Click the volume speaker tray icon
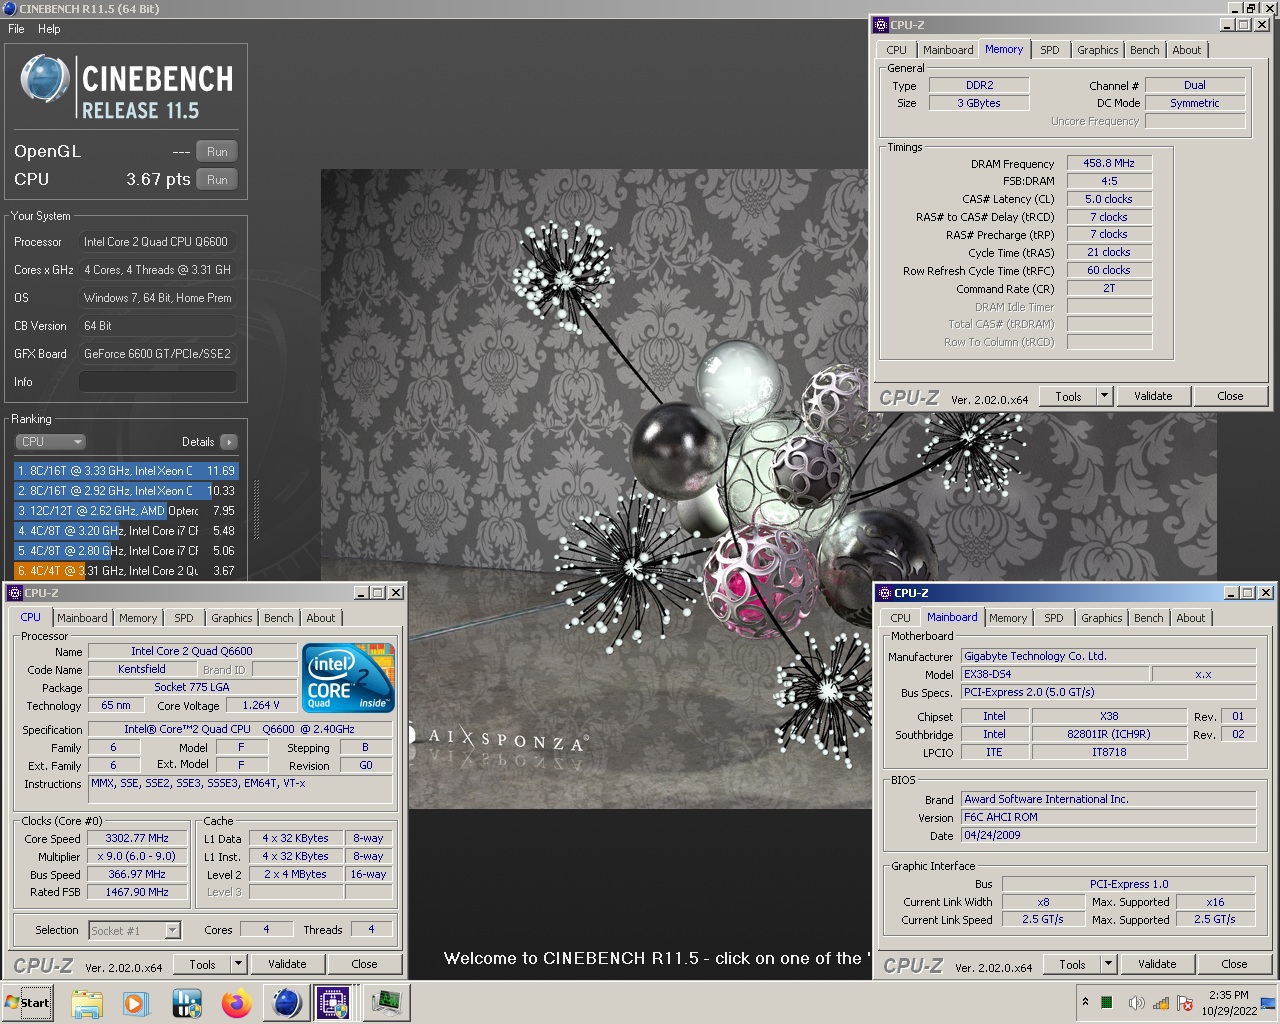 coord(1135,1003)
